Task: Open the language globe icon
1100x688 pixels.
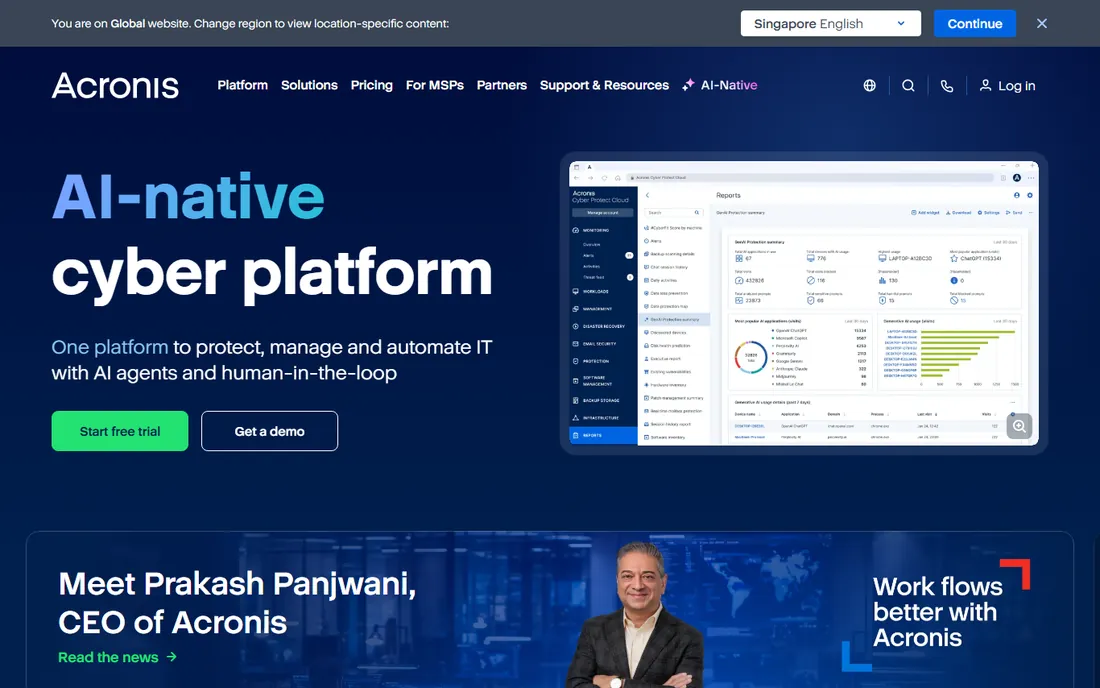Action: [x=869, y=86]
